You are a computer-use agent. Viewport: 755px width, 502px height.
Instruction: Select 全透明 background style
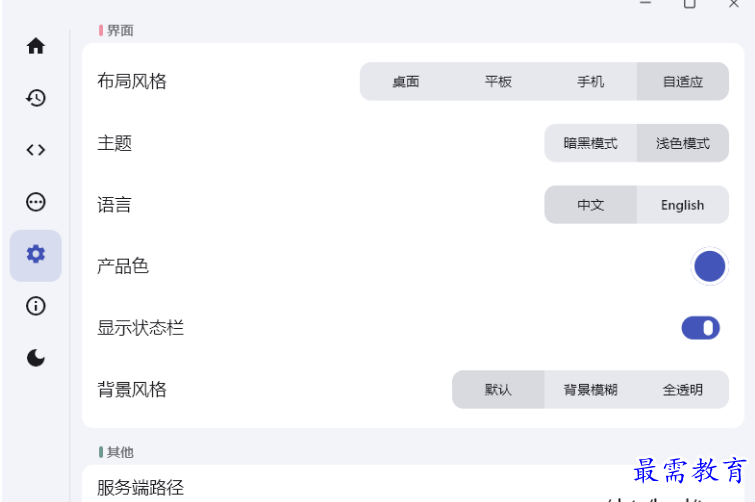click(683, 389)
